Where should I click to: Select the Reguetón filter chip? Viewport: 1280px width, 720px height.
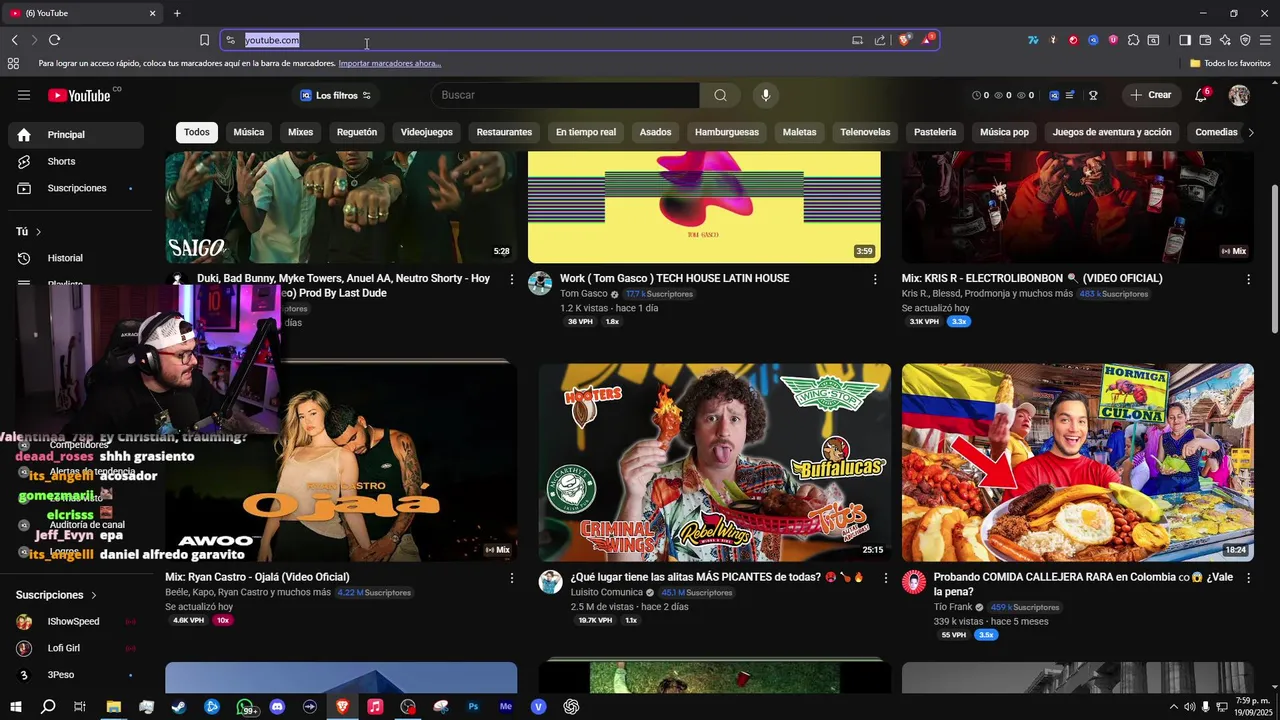coord(357,132)
